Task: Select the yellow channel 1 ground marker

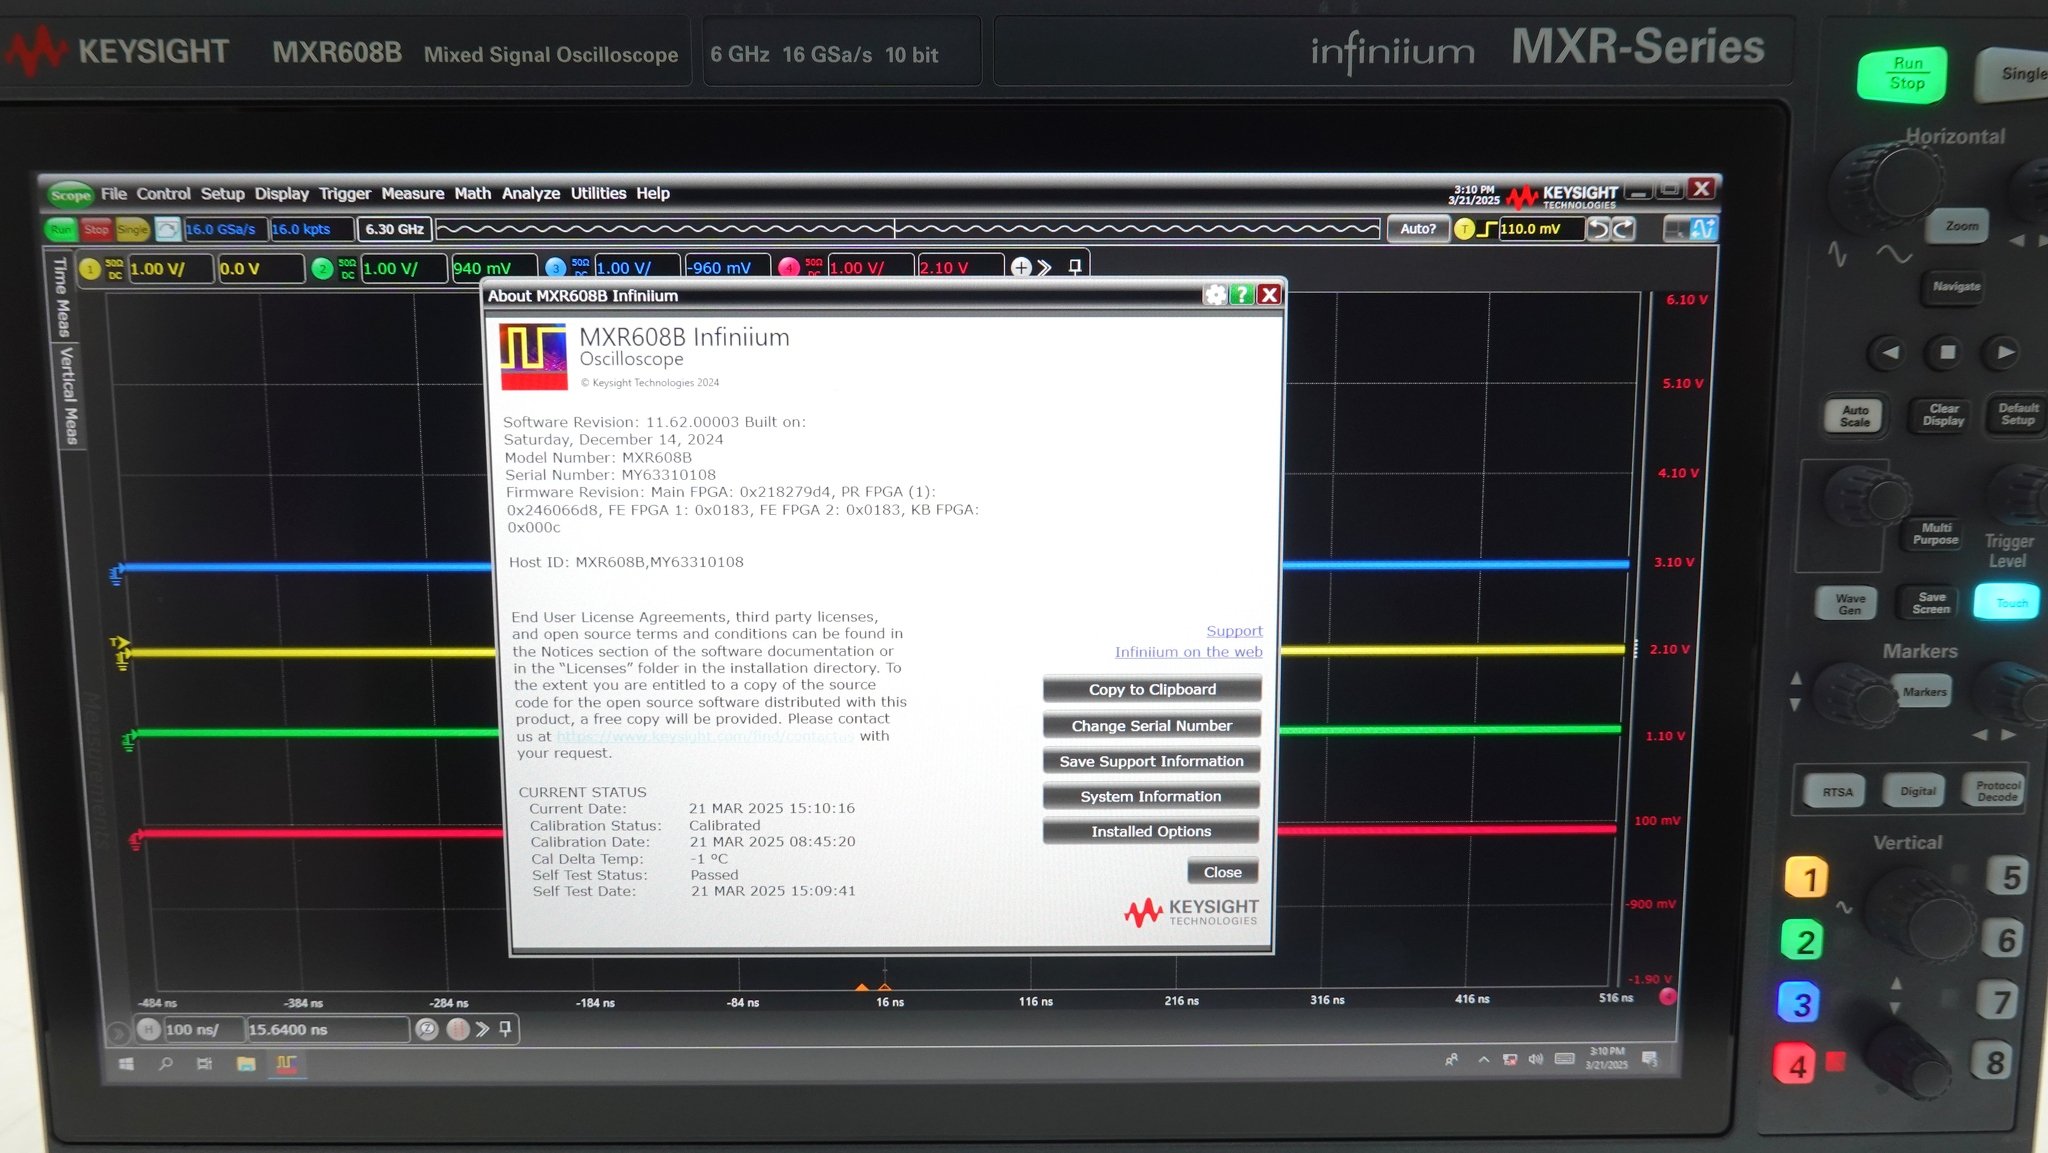Action: point(121,659)
